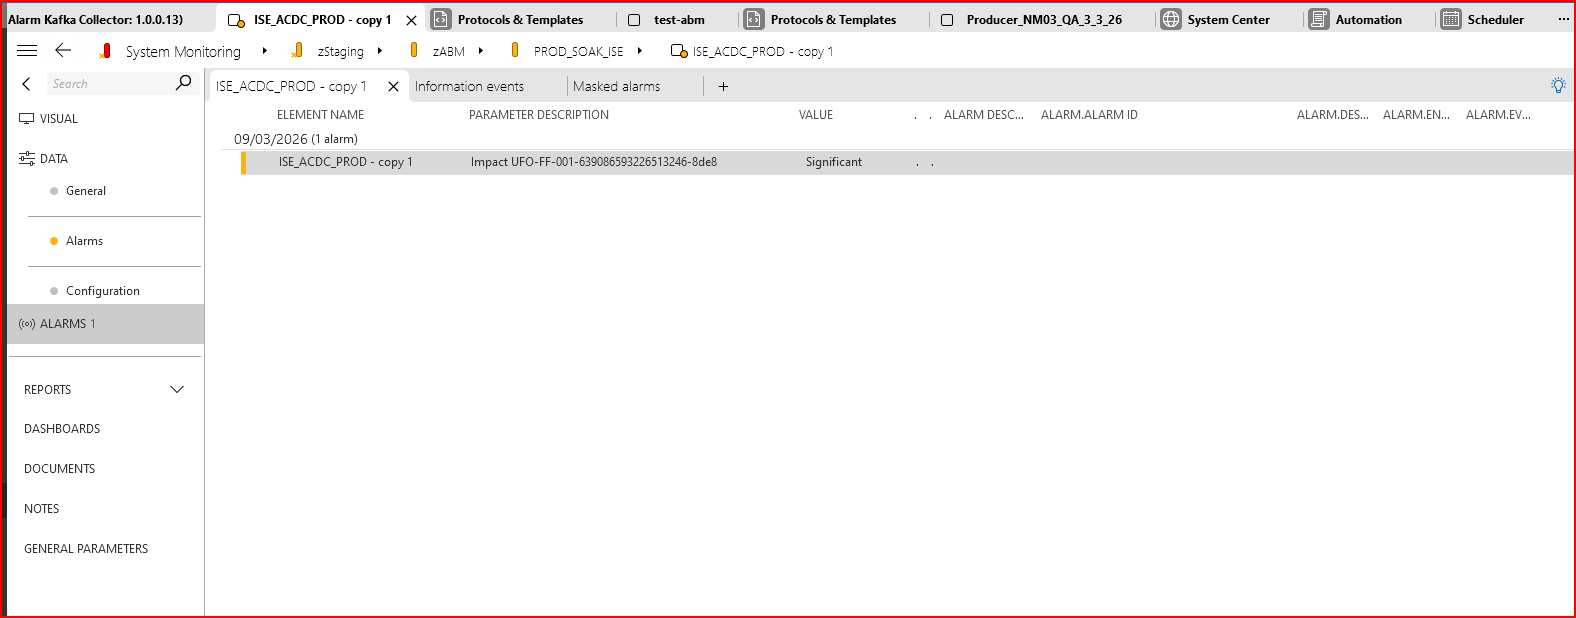
Task: Expand the REPORTS section chevron
Action: click(x=177, y=390)
